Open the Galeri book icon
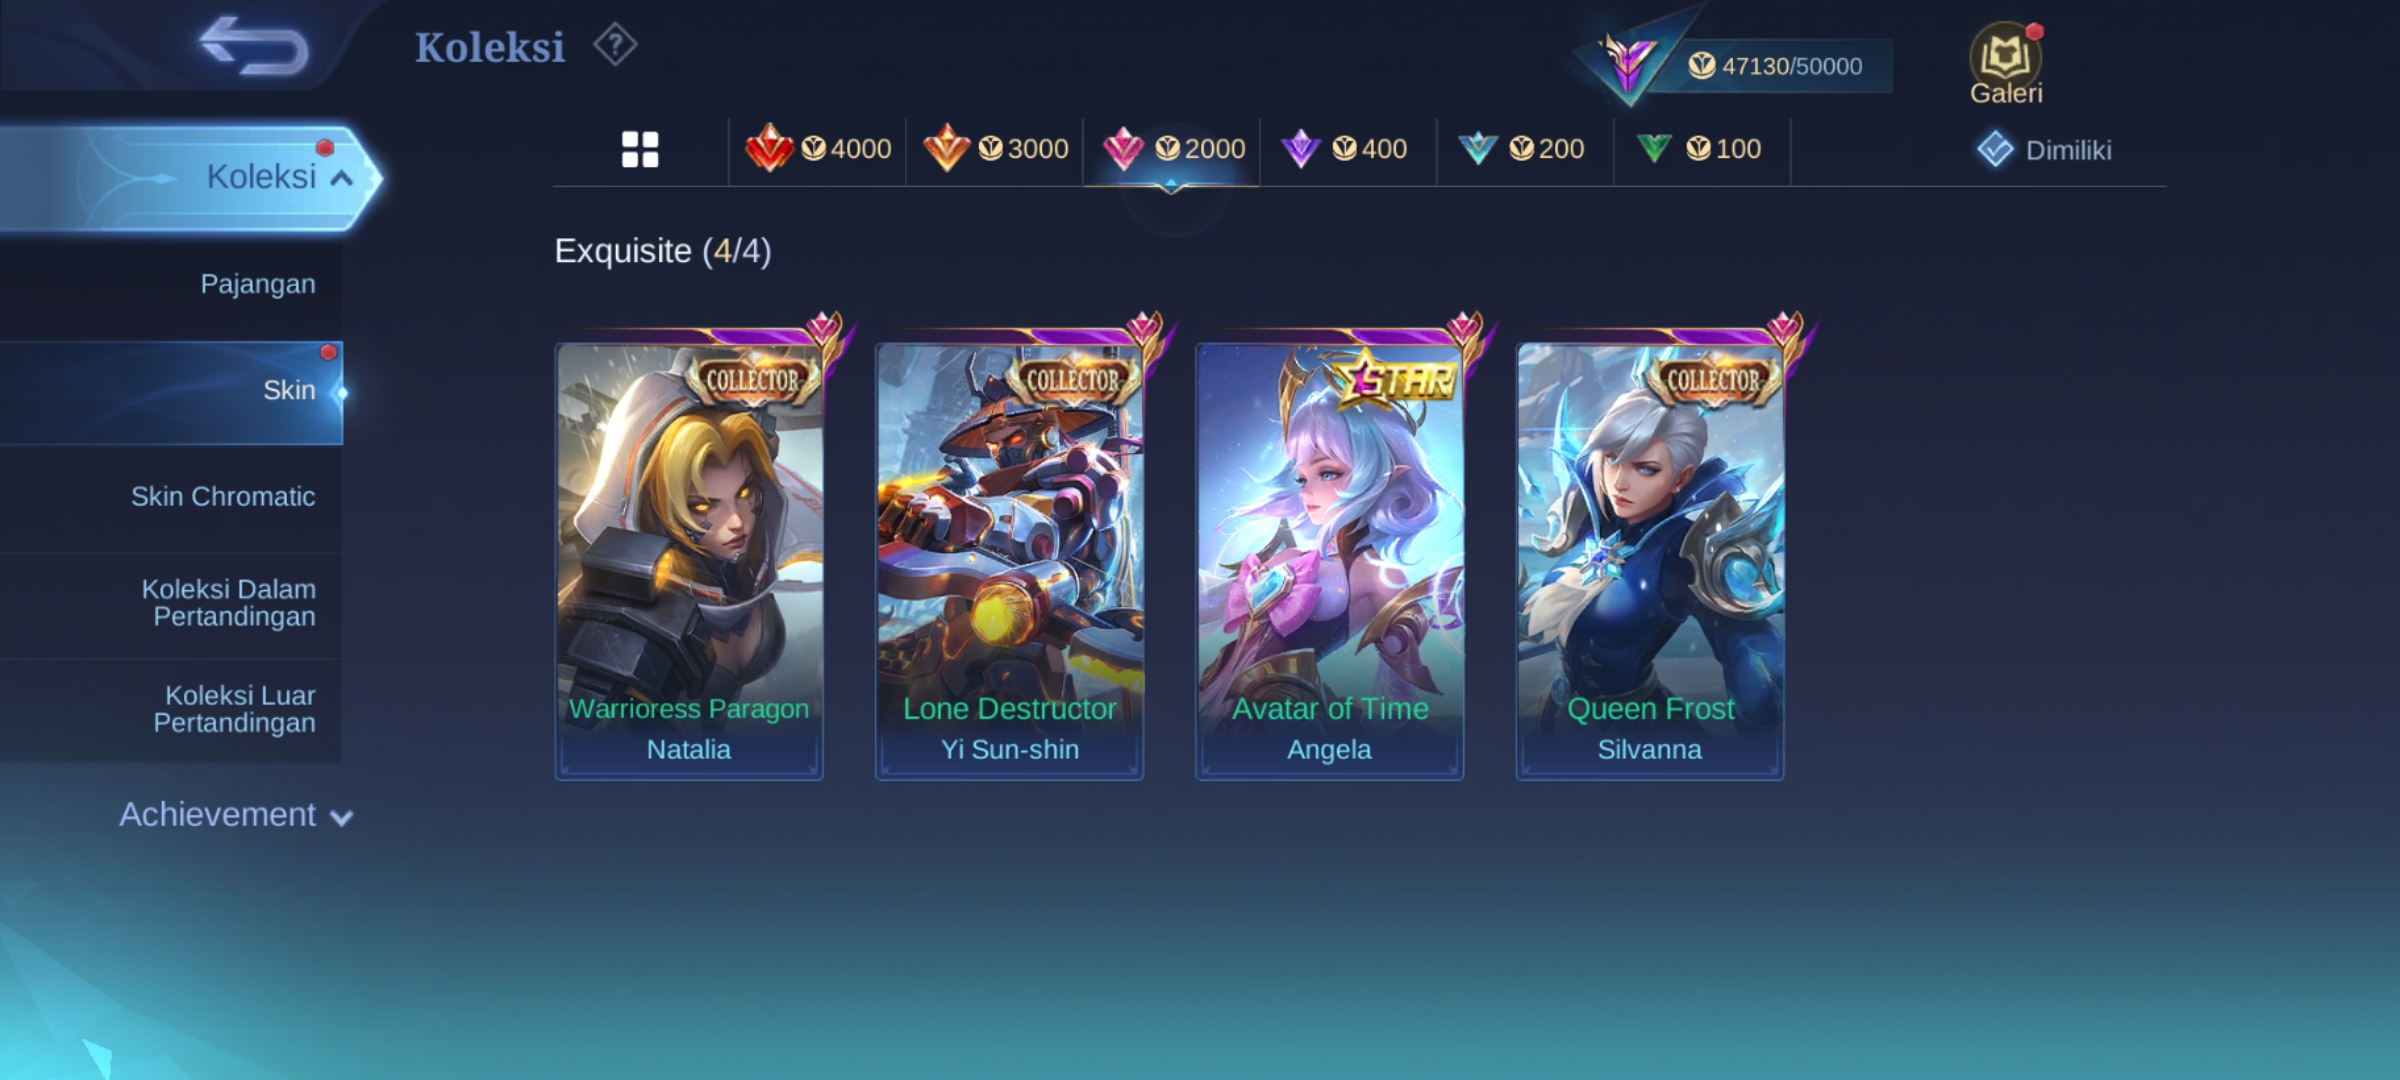The width and height of the screenshot is (2400, 1080). [x=2005, y=64]
